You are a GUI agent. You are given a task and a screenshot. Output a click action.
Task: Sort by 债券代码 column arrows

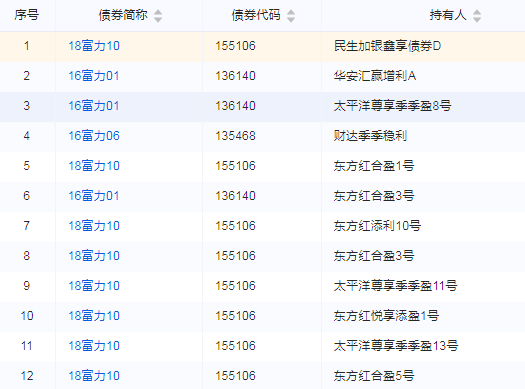coord(291,16)
